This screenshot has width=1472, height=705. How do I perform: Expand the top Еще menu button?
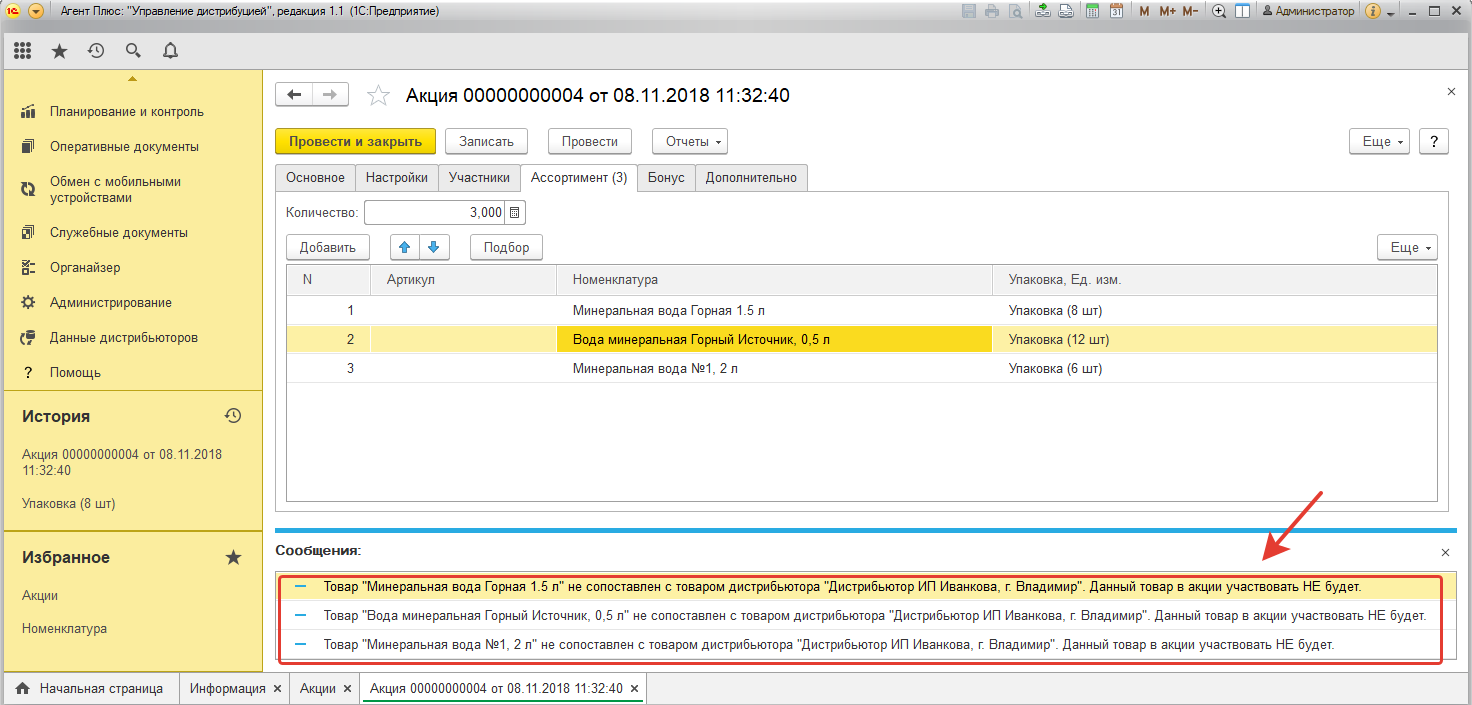click(x=1384, y=141)
